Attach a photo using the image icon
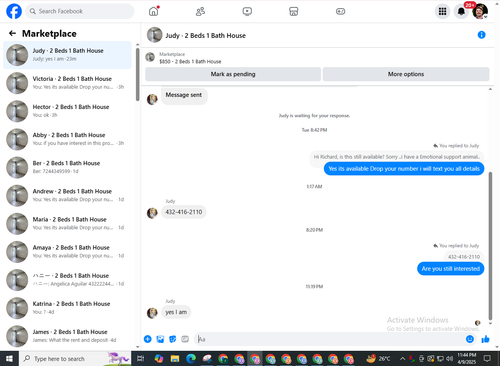This screenshot has height=366, width=500. coord(160,339)
